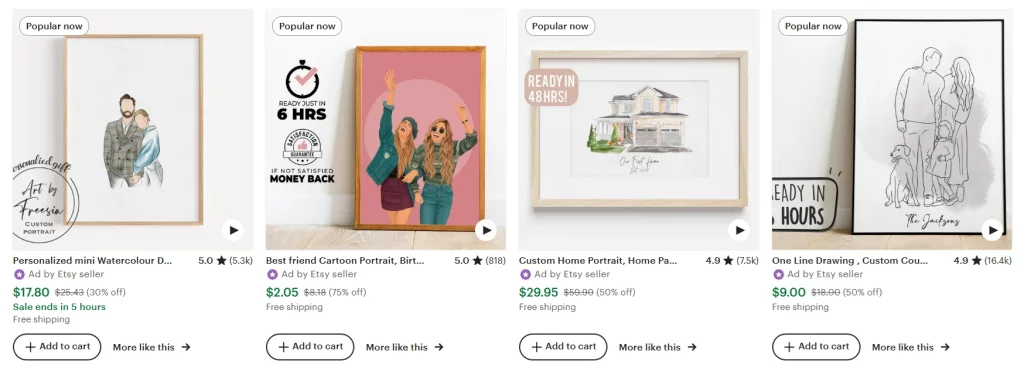Add custom home portrait to cart
Viewport: 1024px width, 371px height.
(x=563, y=347)
